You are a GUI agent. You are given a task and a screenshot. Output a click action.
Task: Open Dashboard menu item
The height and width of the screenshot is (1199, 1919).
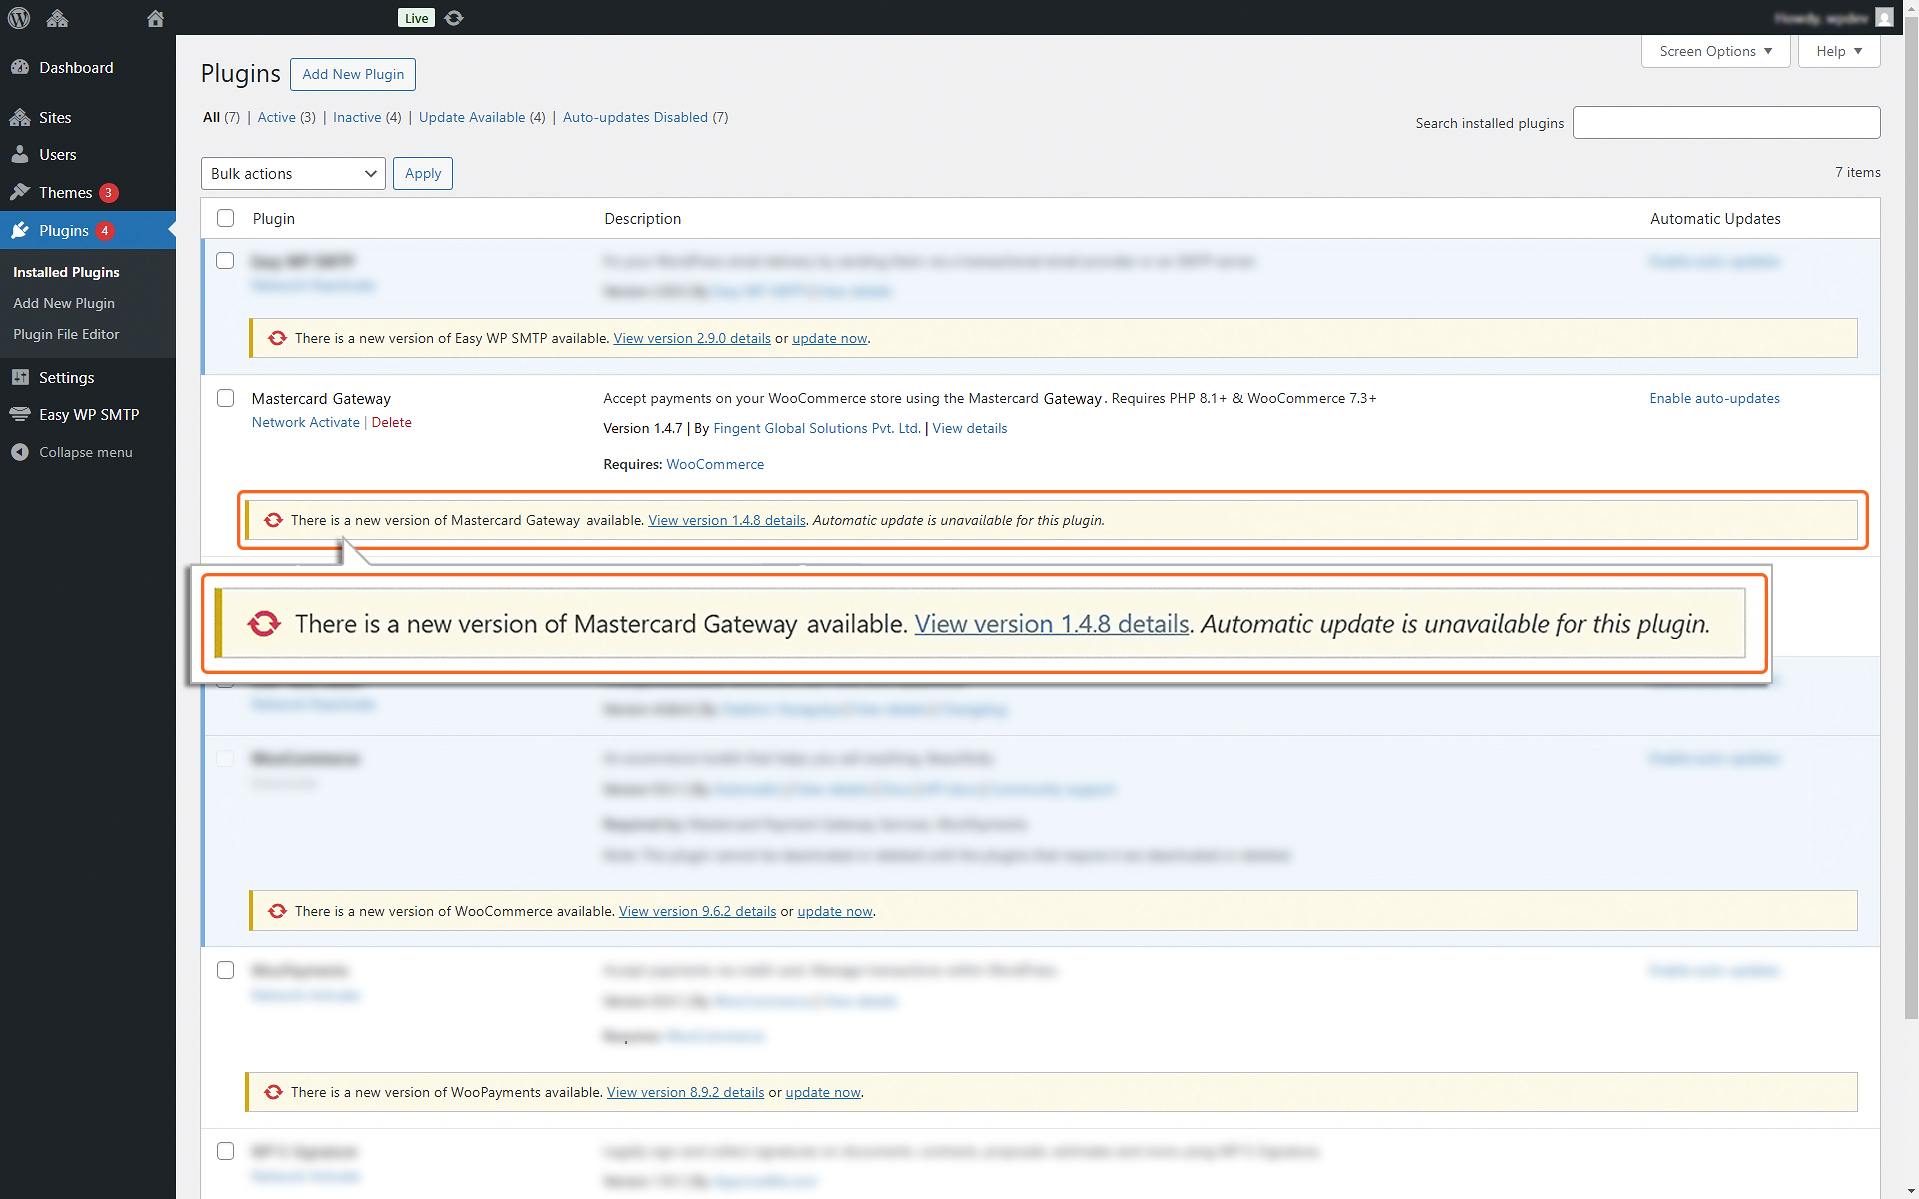76,67
